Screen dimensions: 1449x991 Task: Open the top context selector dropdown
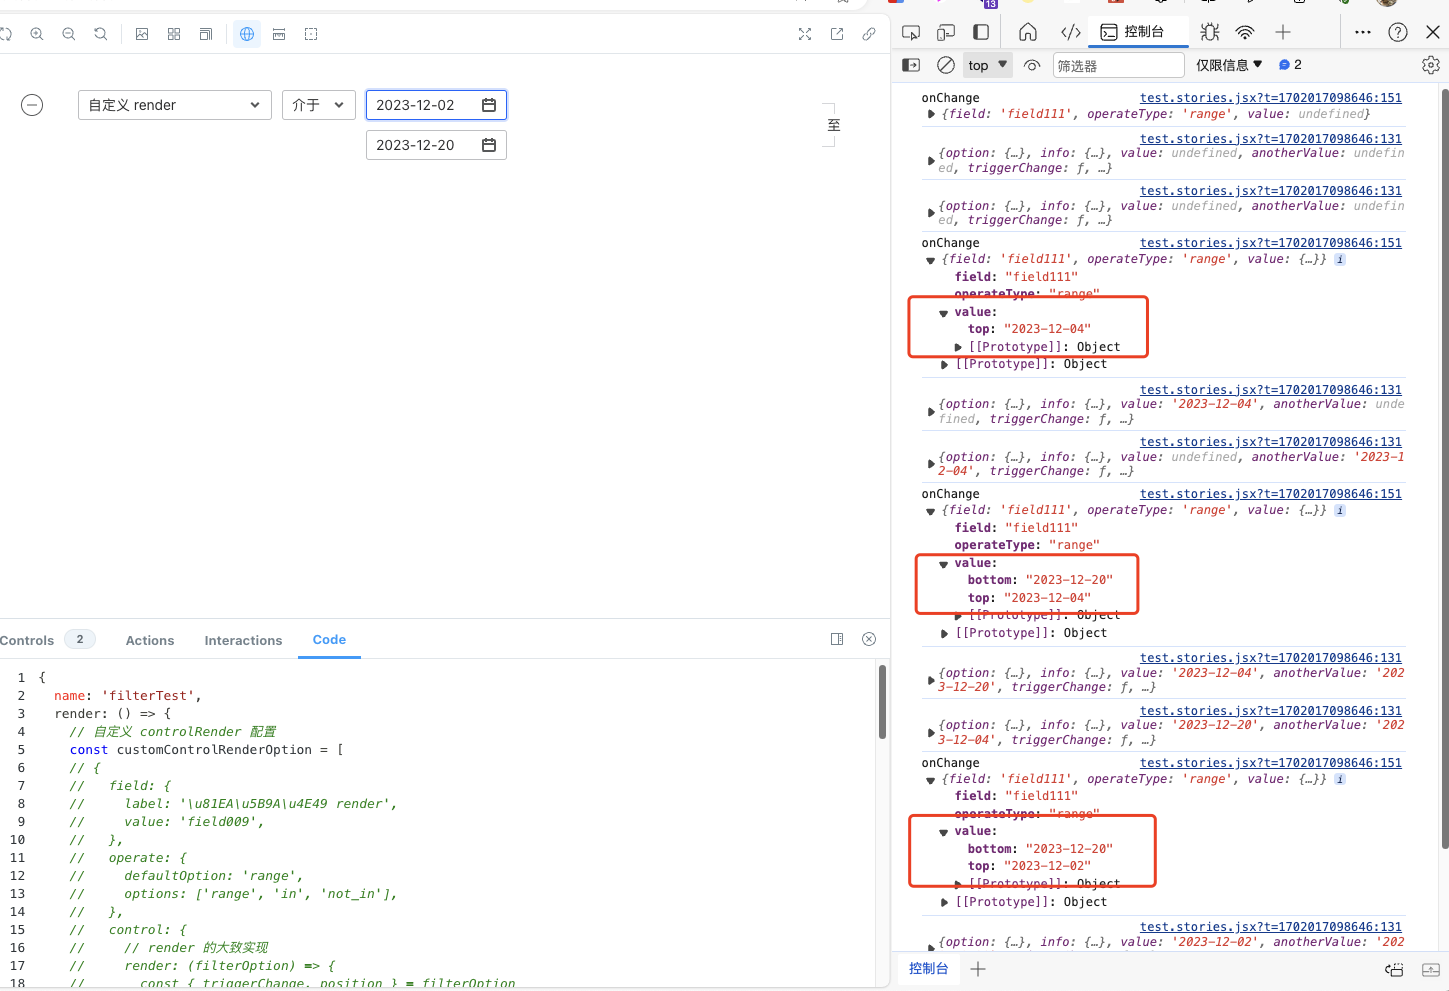[988, 65]
